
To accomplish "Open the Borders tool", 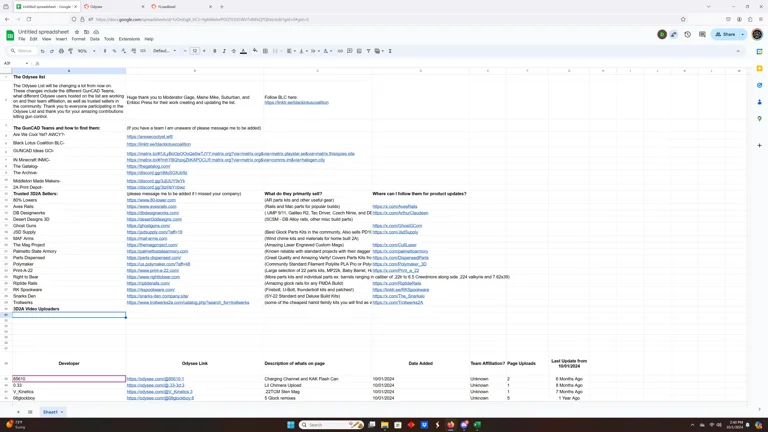I will click(x=265, y=51).
